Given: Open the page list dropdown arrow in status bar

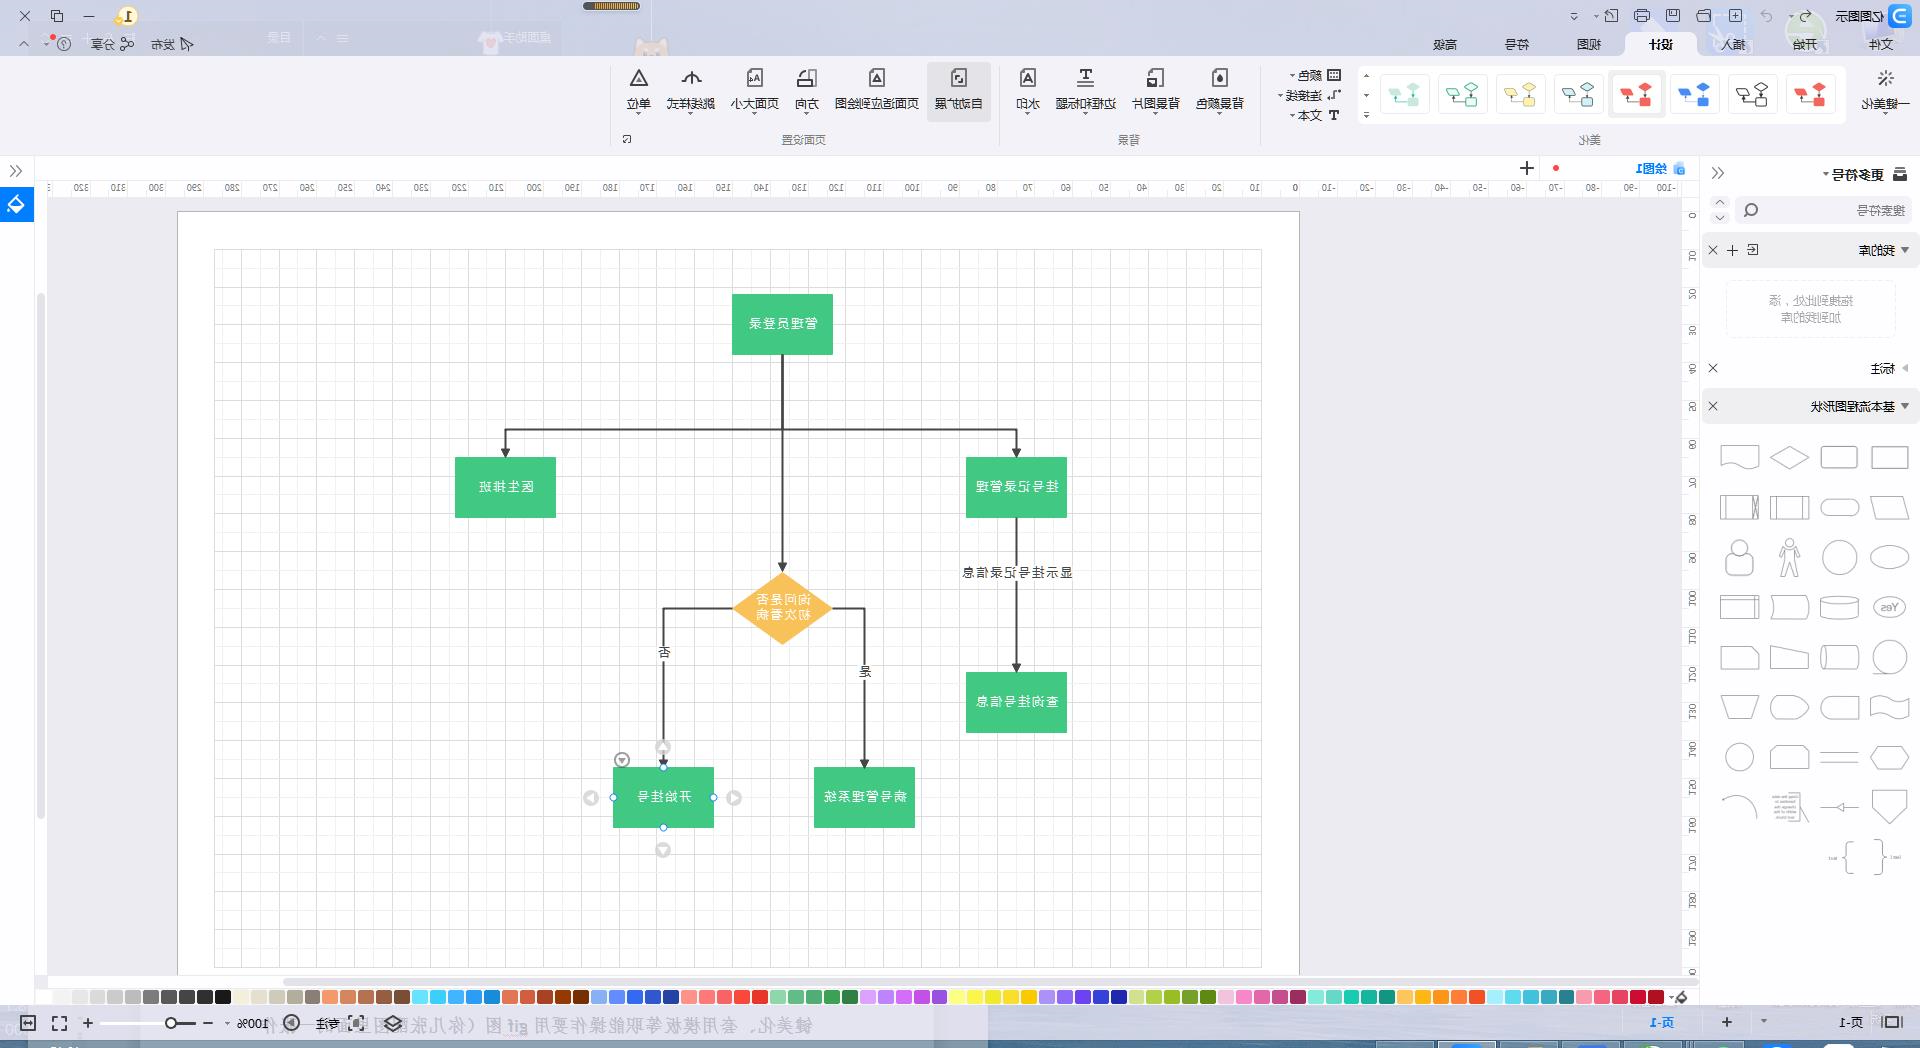Looking at the screenshot, I should pyautogui.click(x=1763, y=1021).
